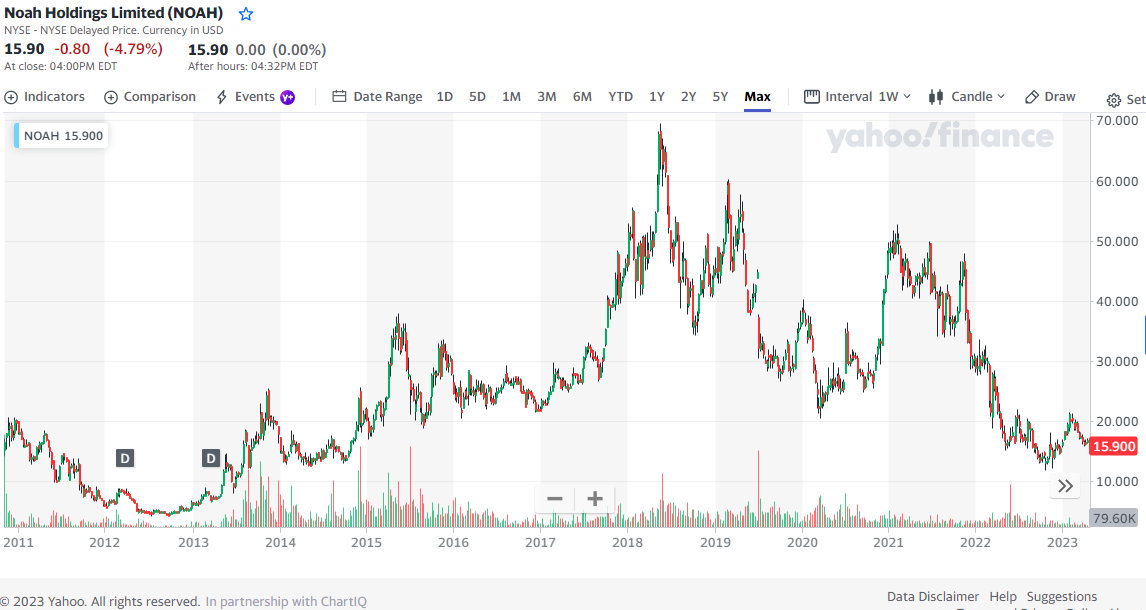Select the 1M range
1146x610 pixels.
(x=512, y=96)
